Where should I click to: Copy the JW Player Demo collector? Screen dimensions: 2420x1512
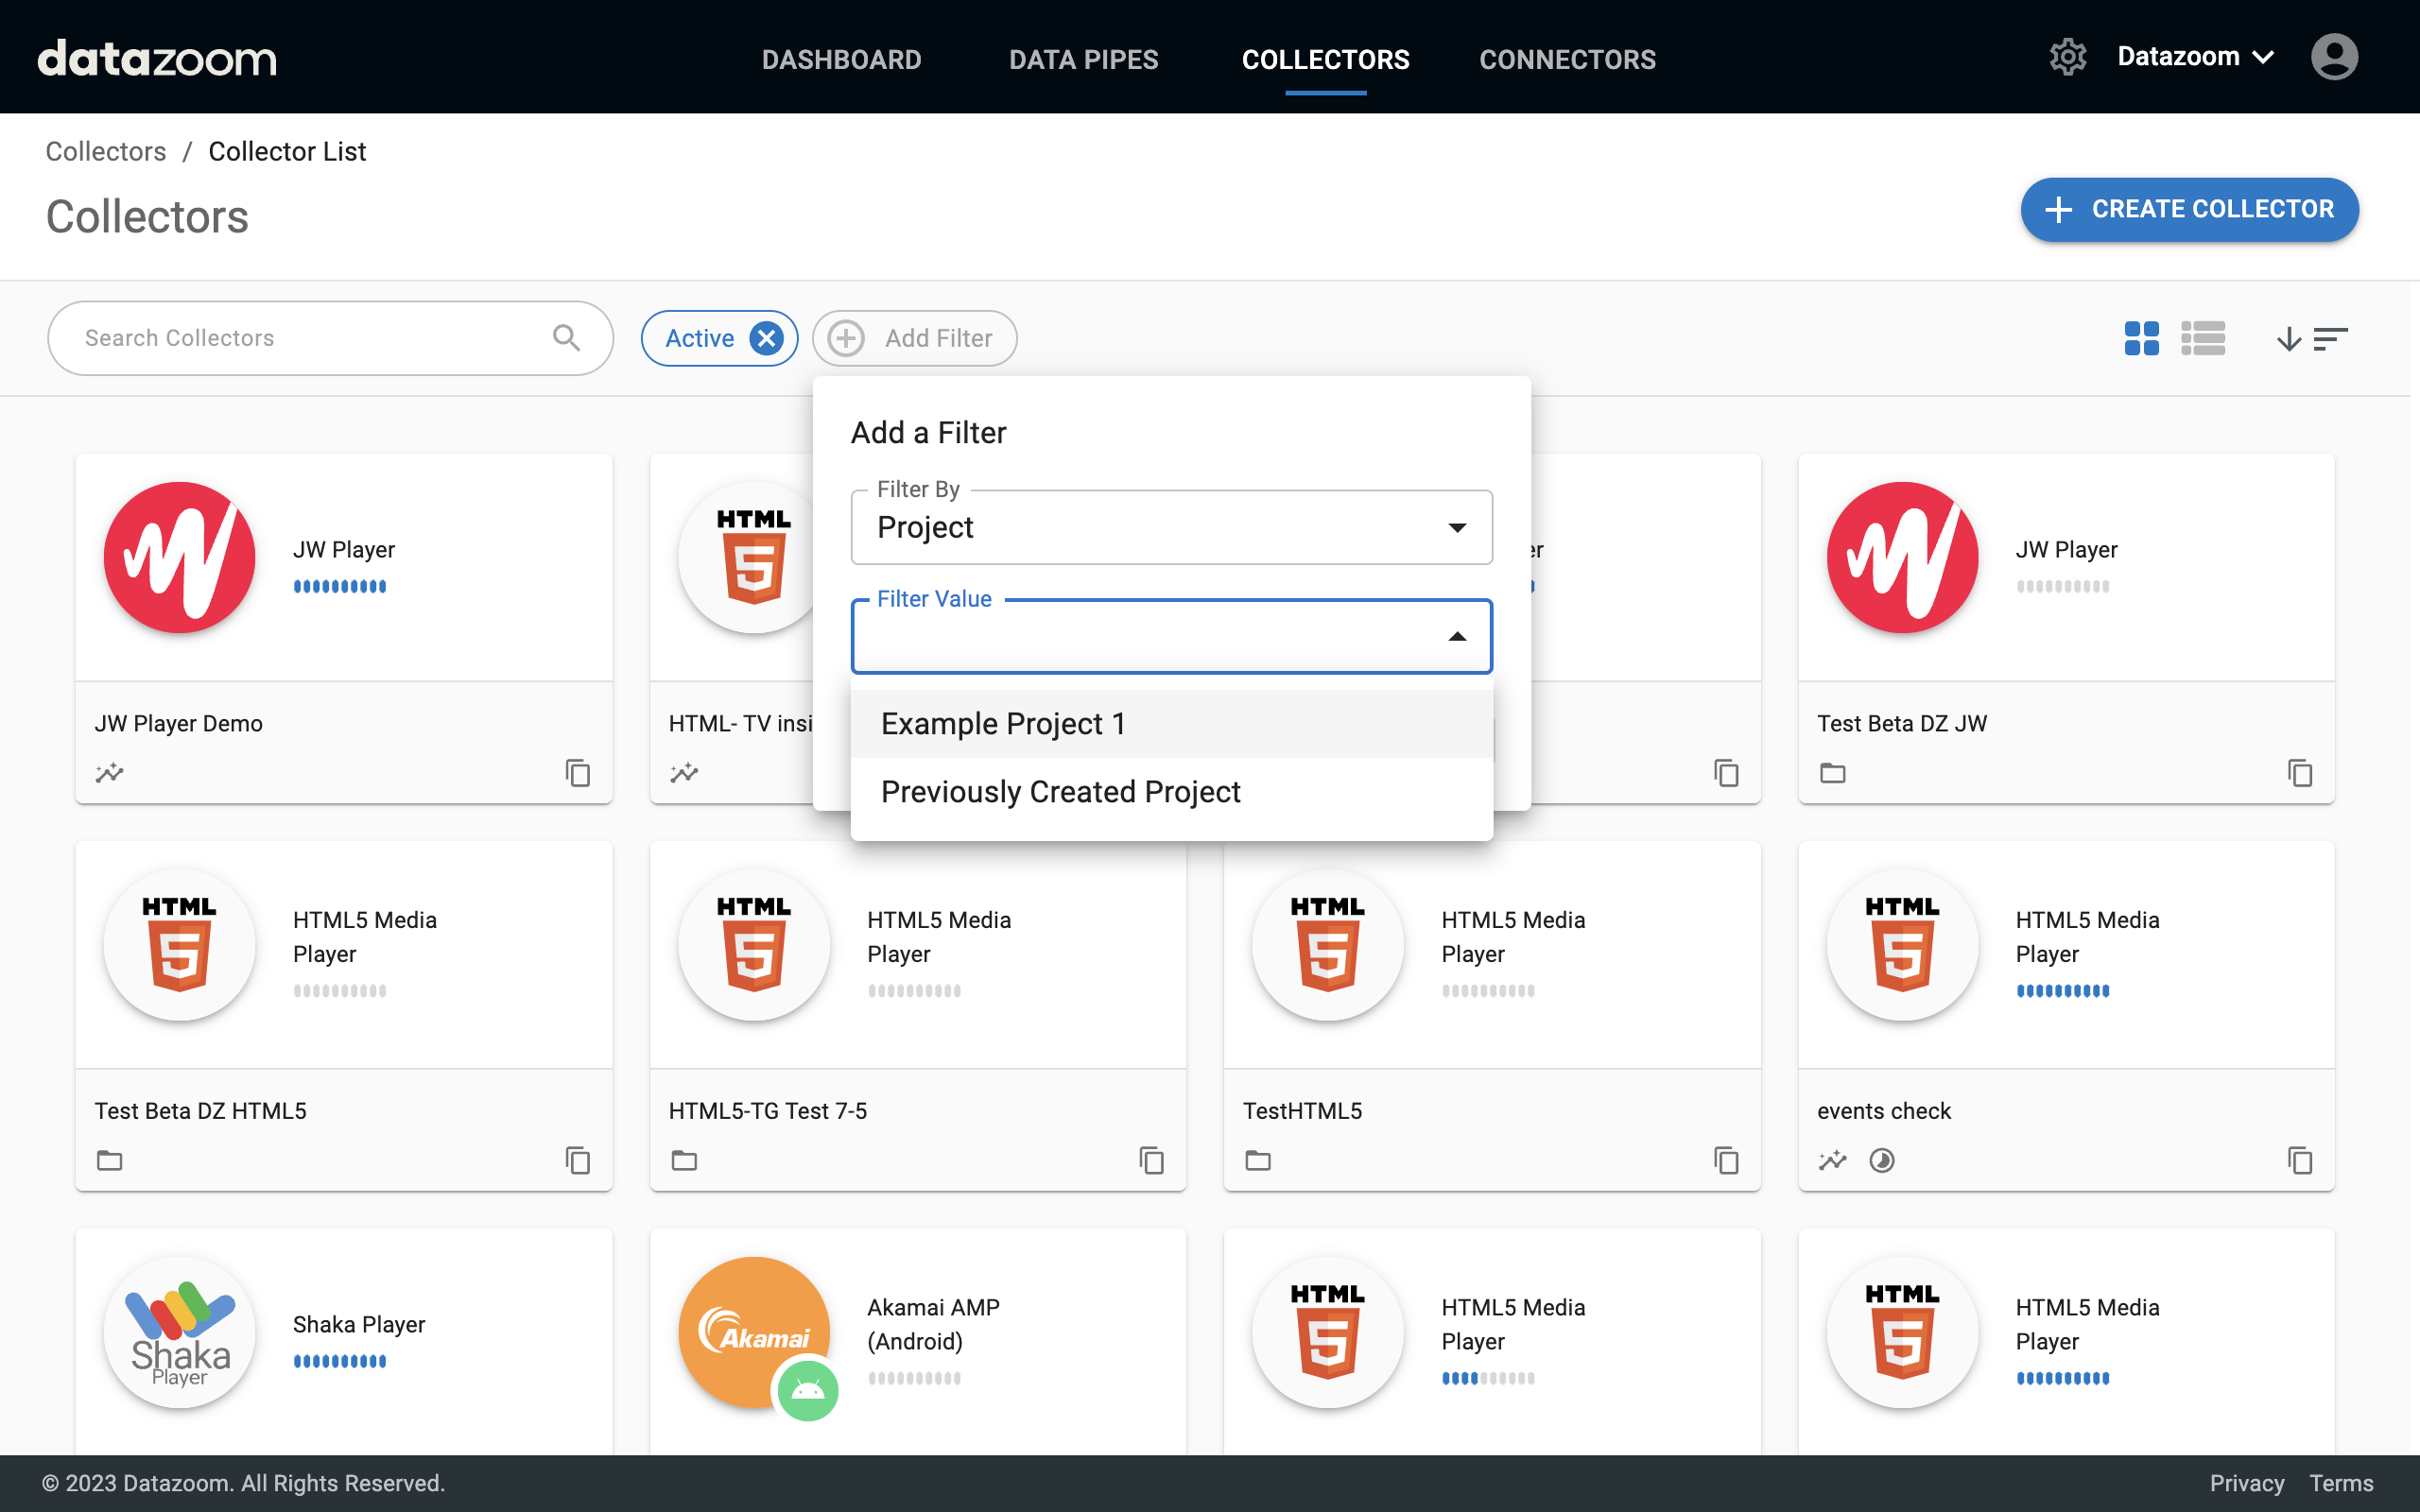click(x=578, y=773)
